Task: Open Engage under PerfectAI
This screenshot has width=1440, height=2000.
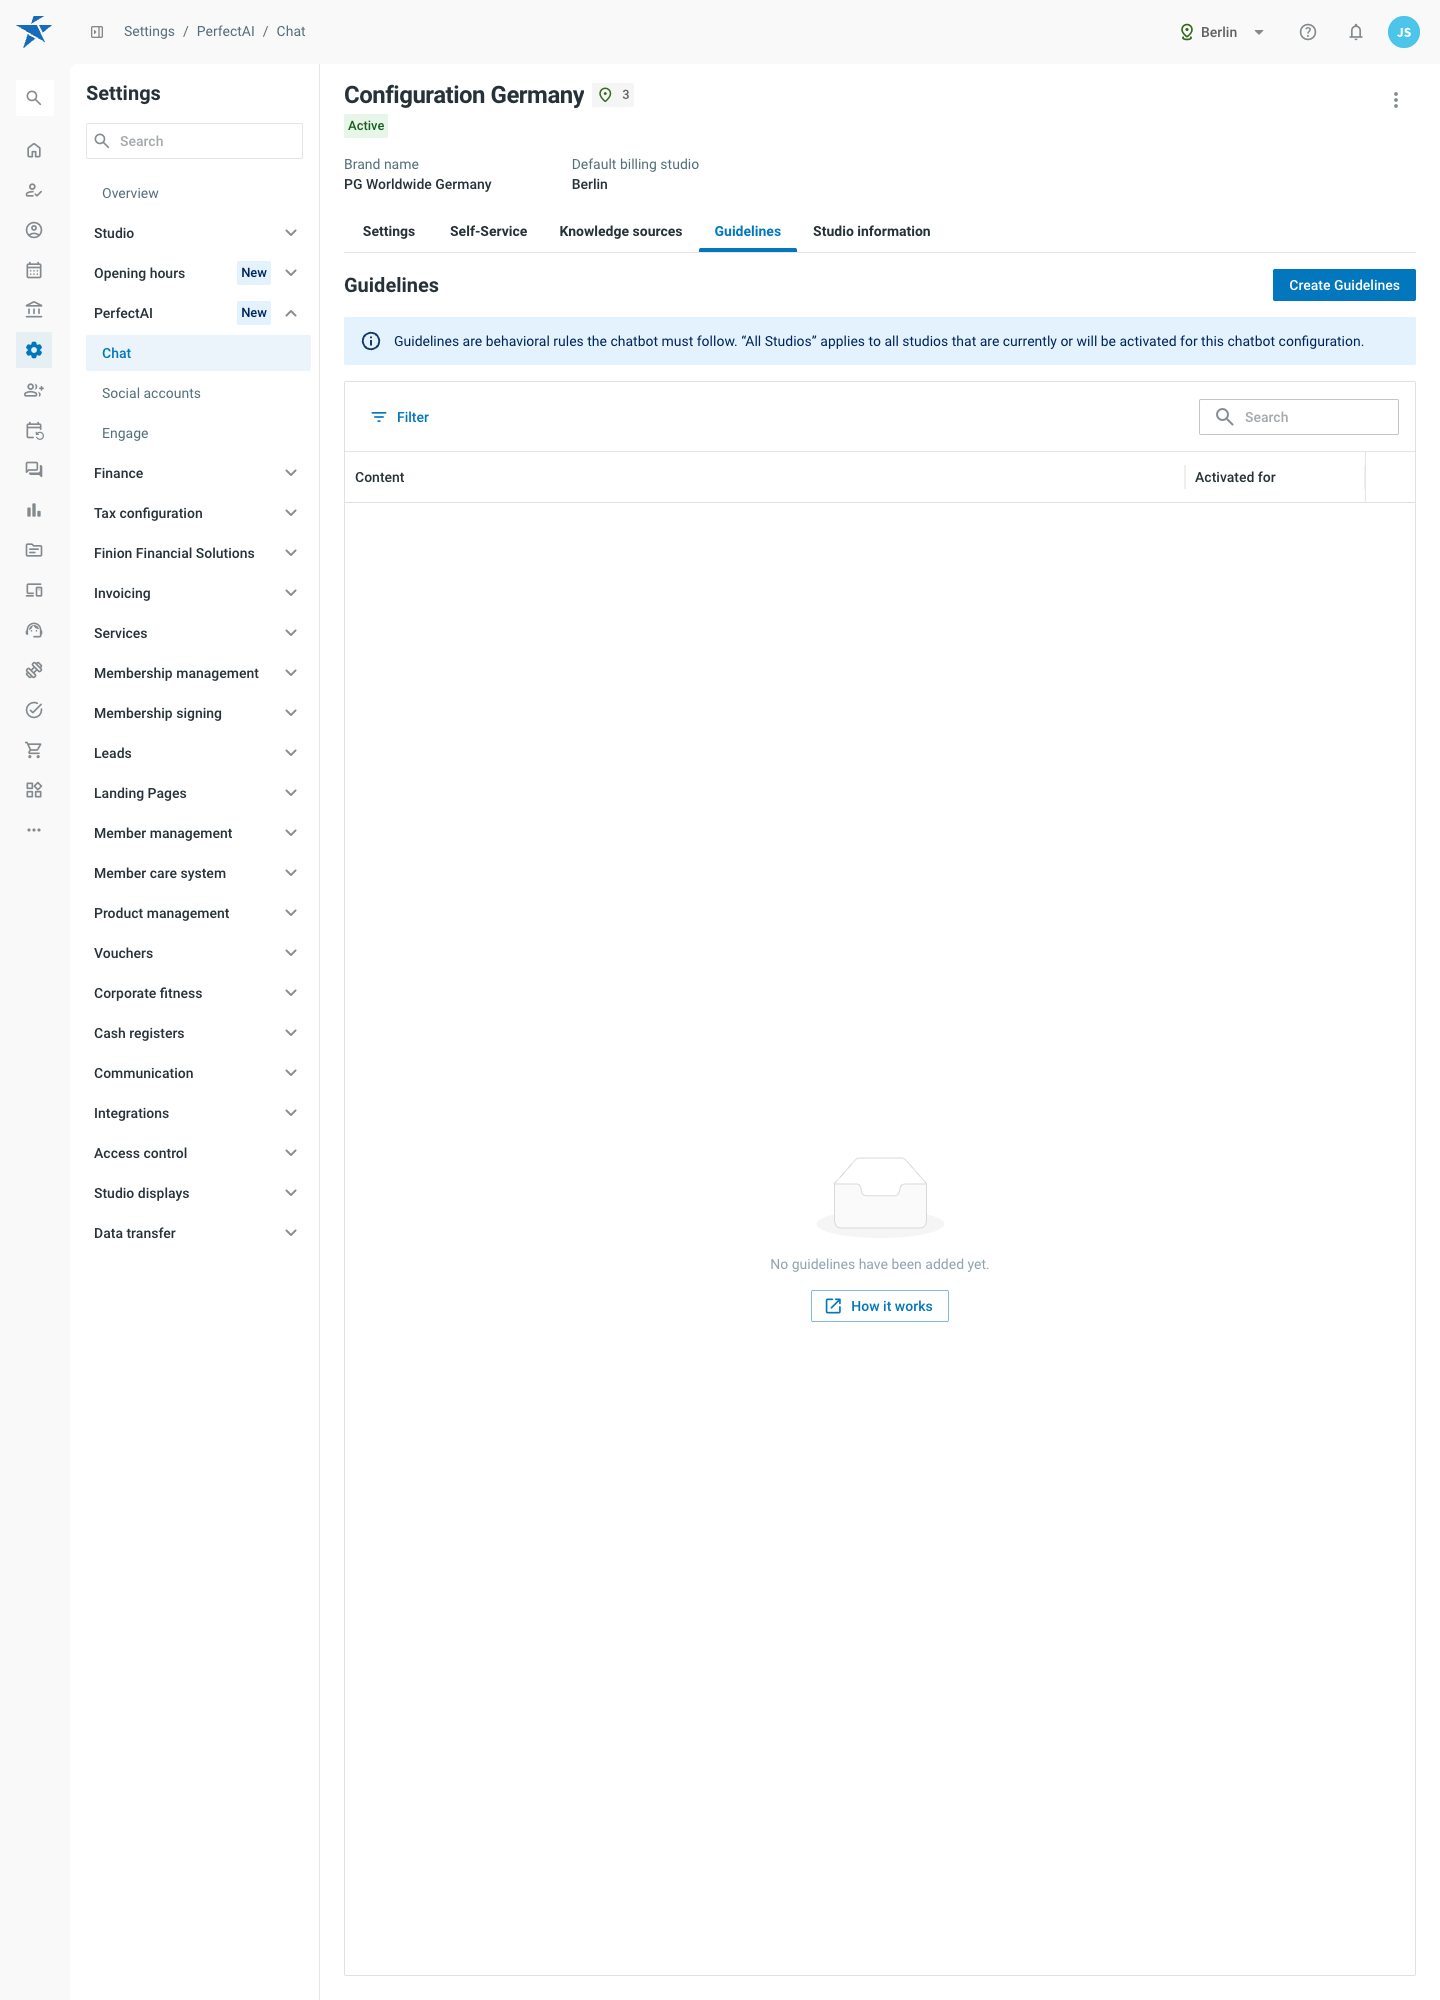Action: [x=198, y=433]
